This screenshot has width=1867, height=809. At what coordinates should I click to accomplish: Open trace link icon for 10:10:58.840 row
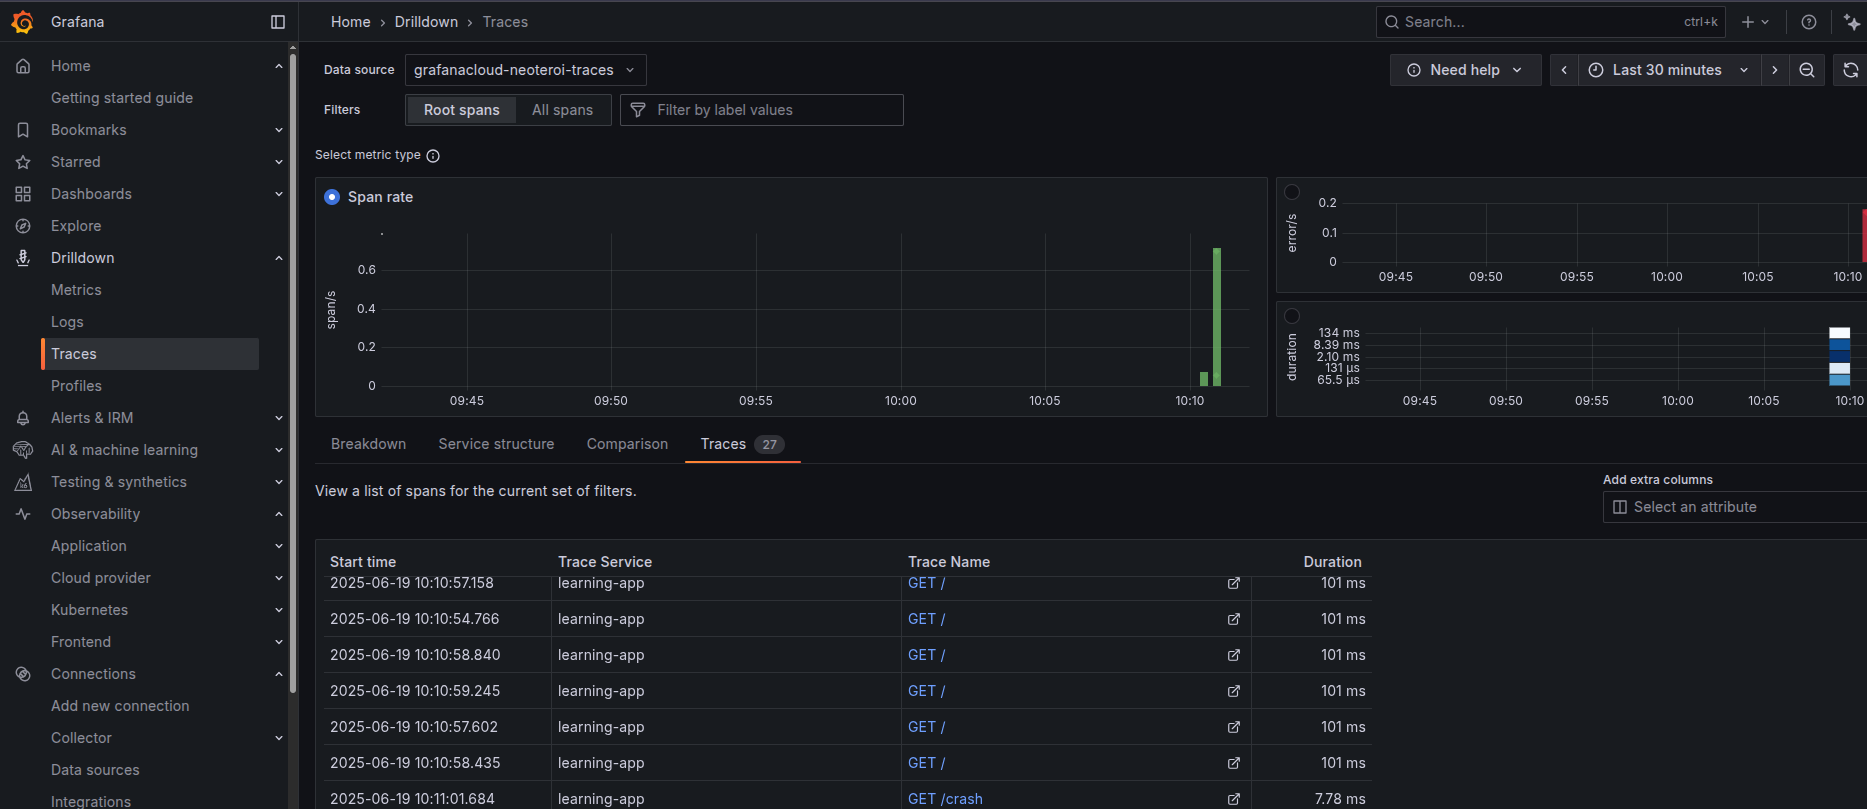pos(1234,655)
